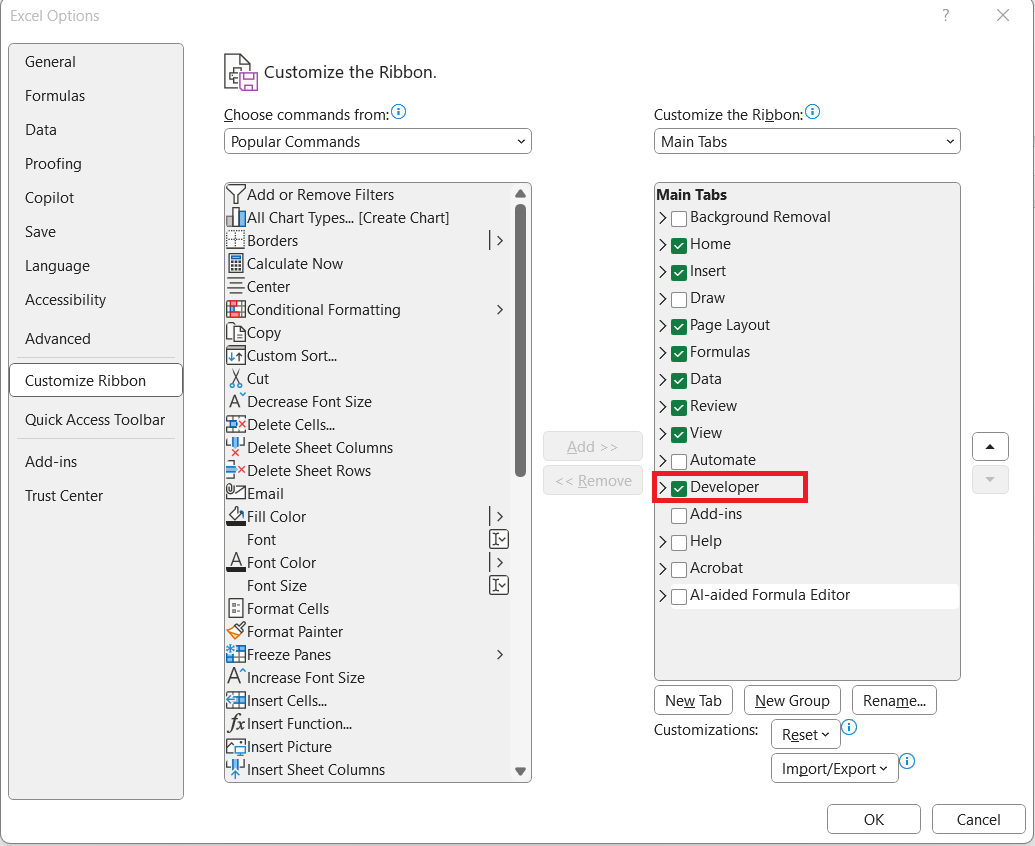Toggle the Developer tab checkbox
The width and height of the screenshot is (1035, 846).
coord(679,488)
